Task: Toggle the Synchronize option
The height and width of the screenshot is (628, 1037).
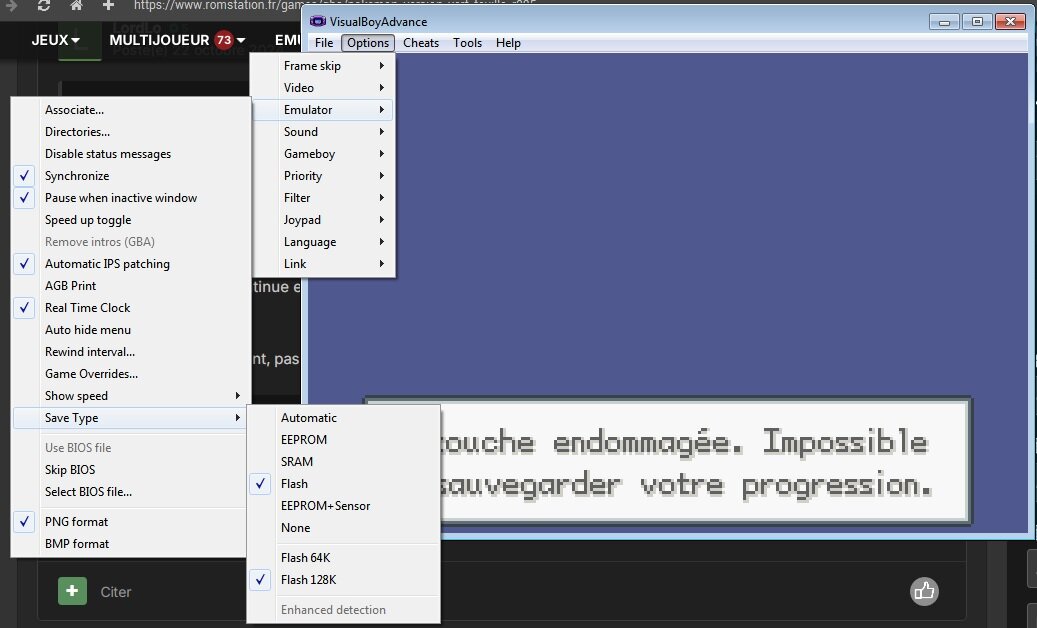Action: tap(77, 176)
